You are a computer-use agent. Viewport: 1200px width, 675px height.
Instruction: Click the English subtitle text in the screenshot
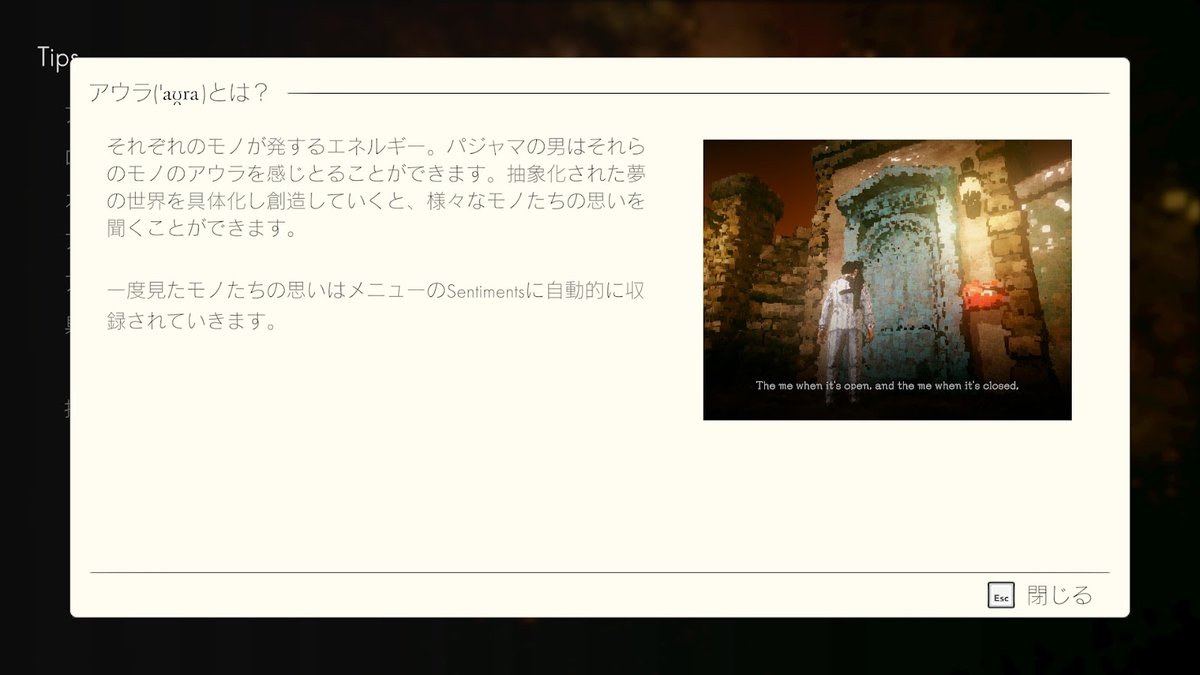pos(886,385)
